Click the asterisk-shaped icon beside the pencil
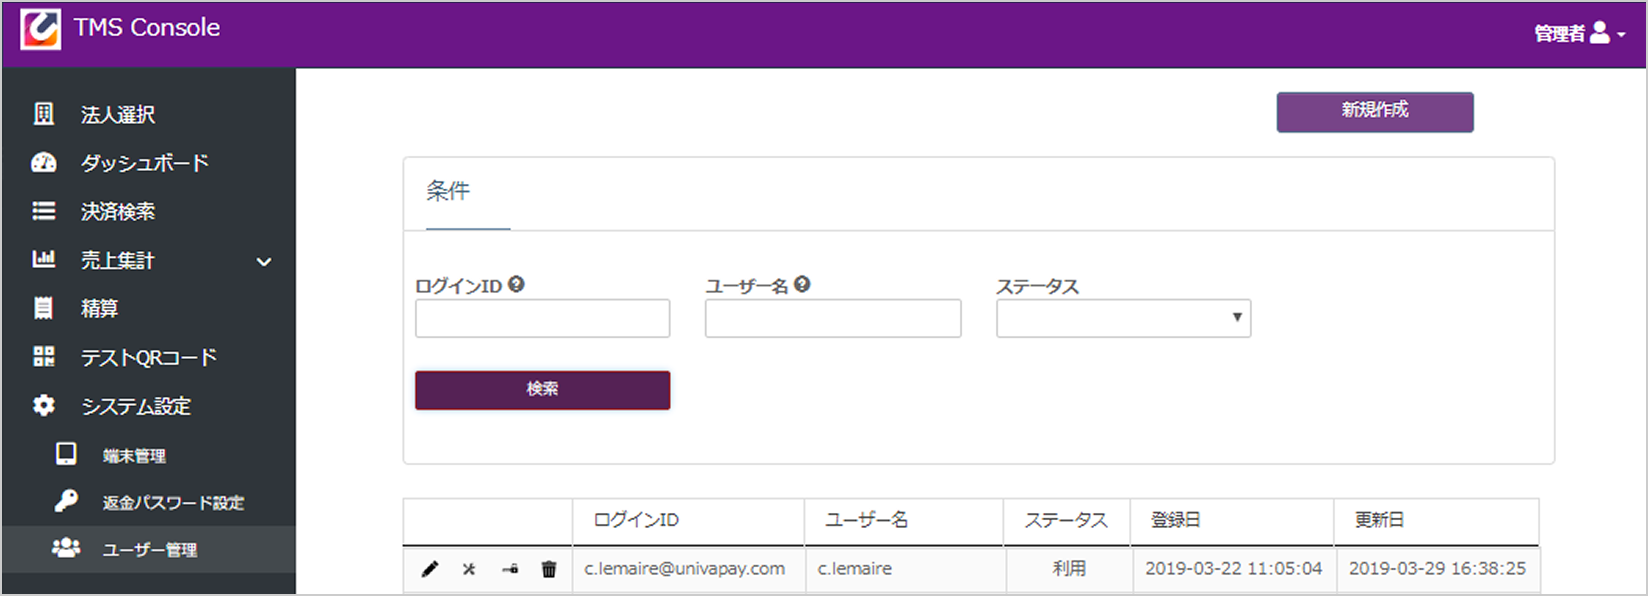Viewport: 1648px width, 596px height. 469,569
